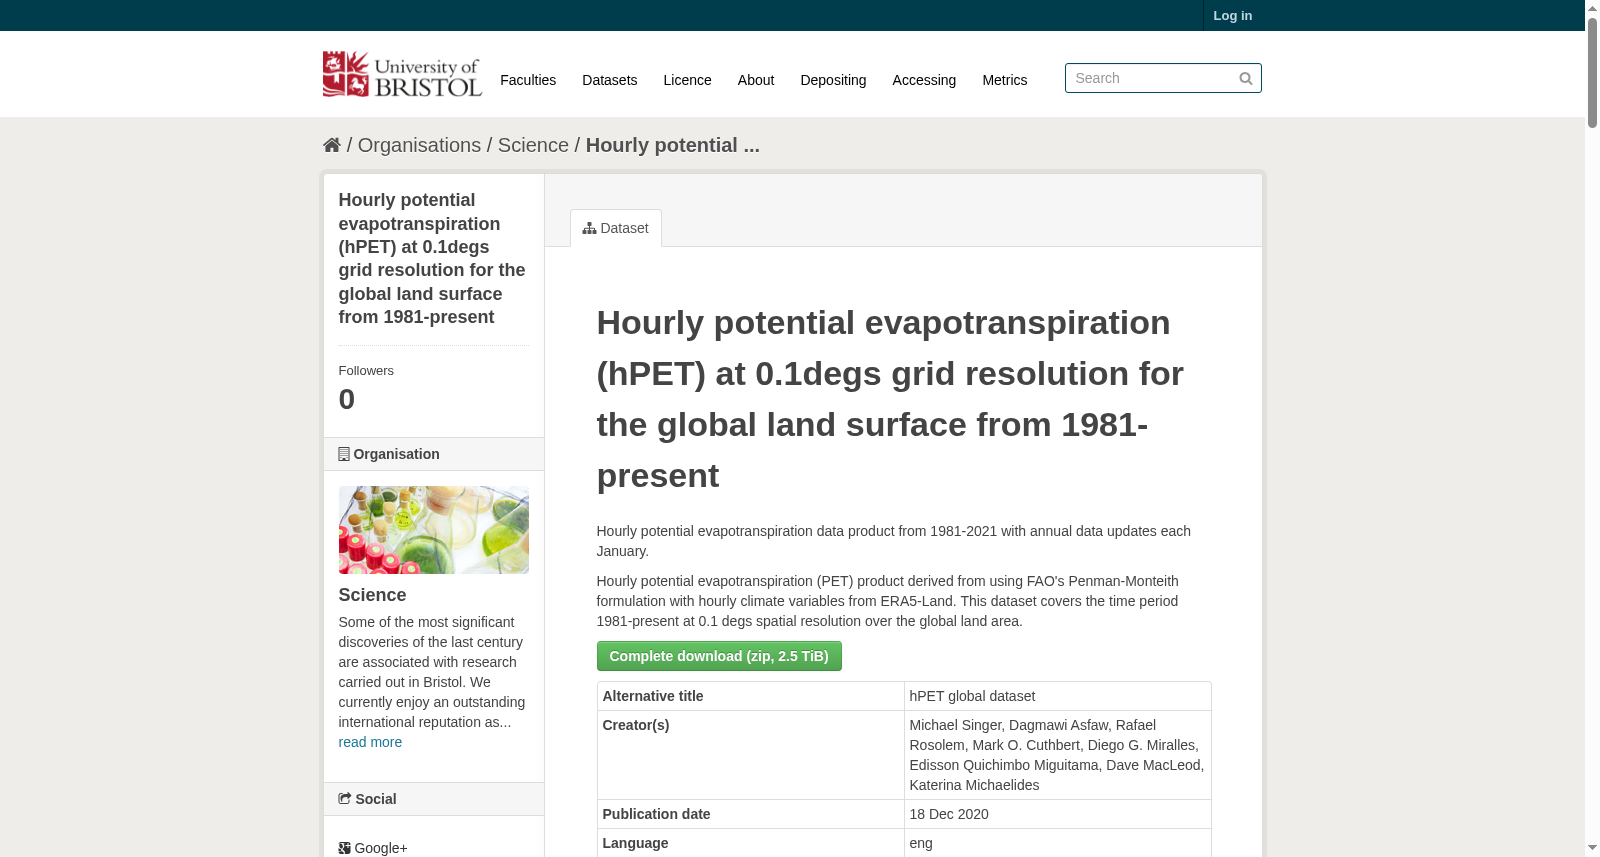Screen dimensions: 1600x857
Task: Open the Science organisation heading link
Action: pyautogui.click(x=372, y=595)
